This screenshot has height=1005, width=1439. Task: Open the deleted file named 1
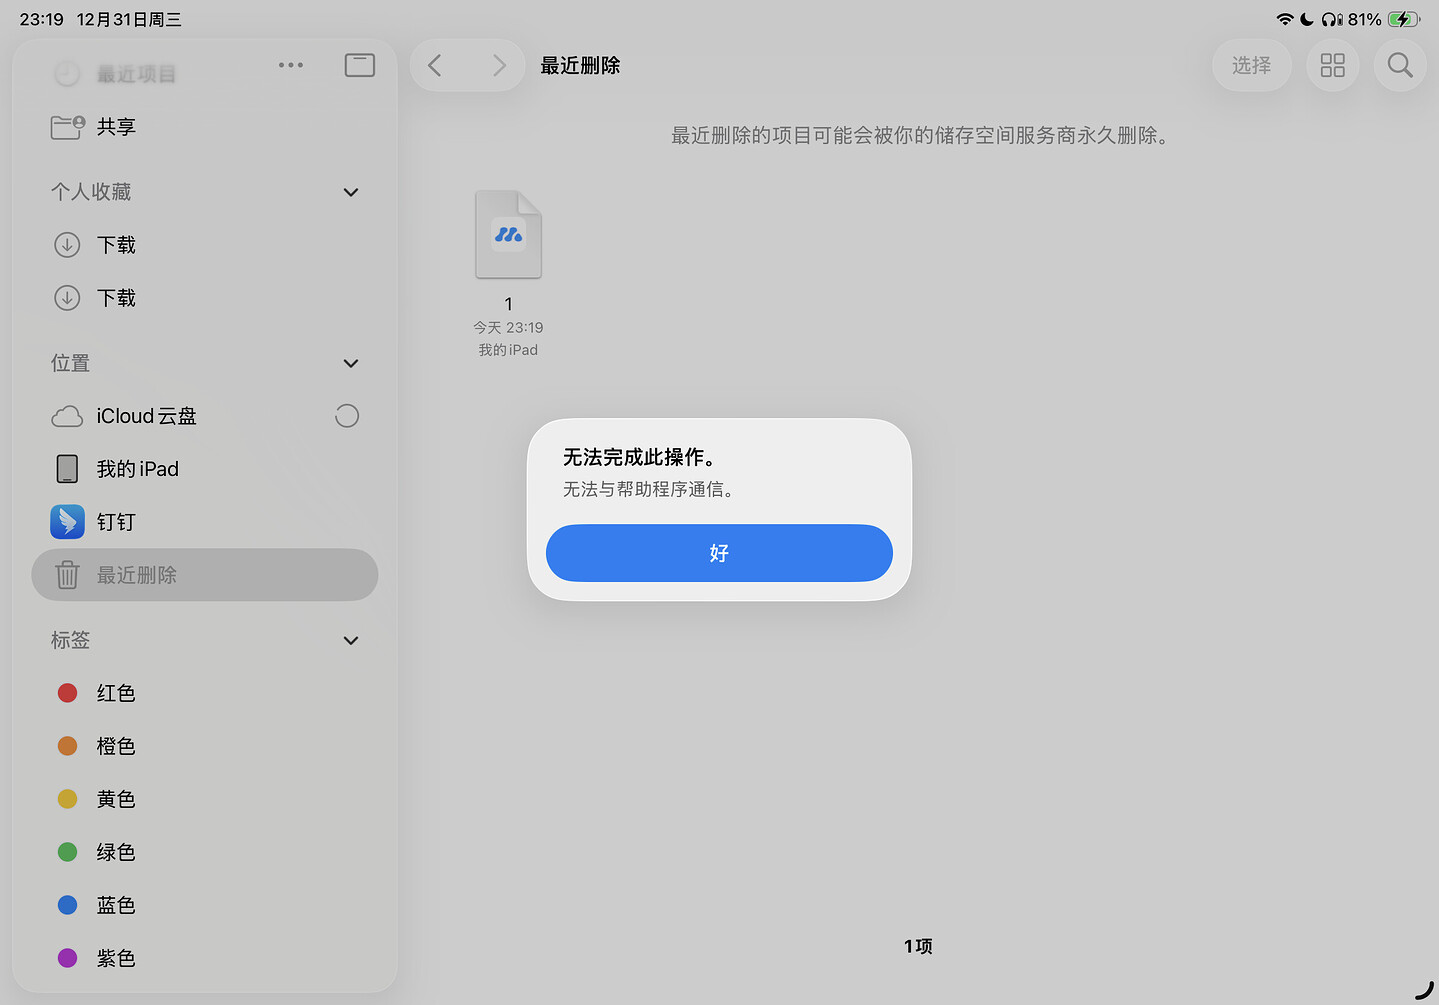[508, 236]
